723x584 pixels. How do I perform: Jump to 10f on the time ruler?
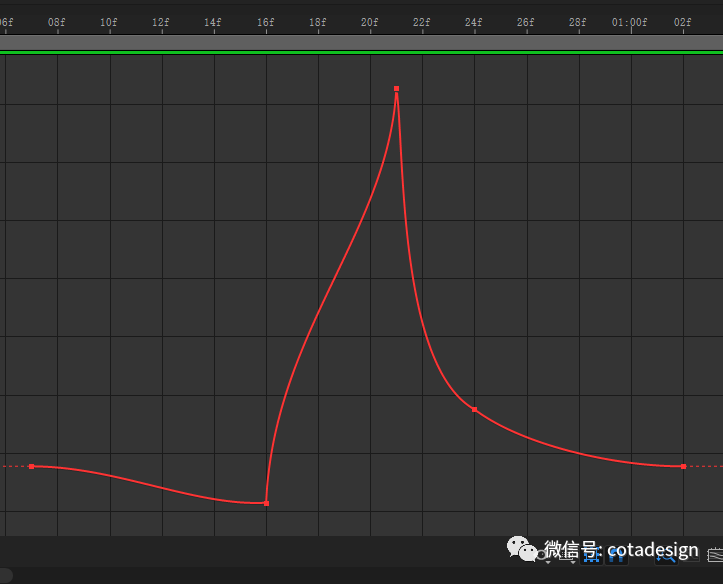[109, 22]
